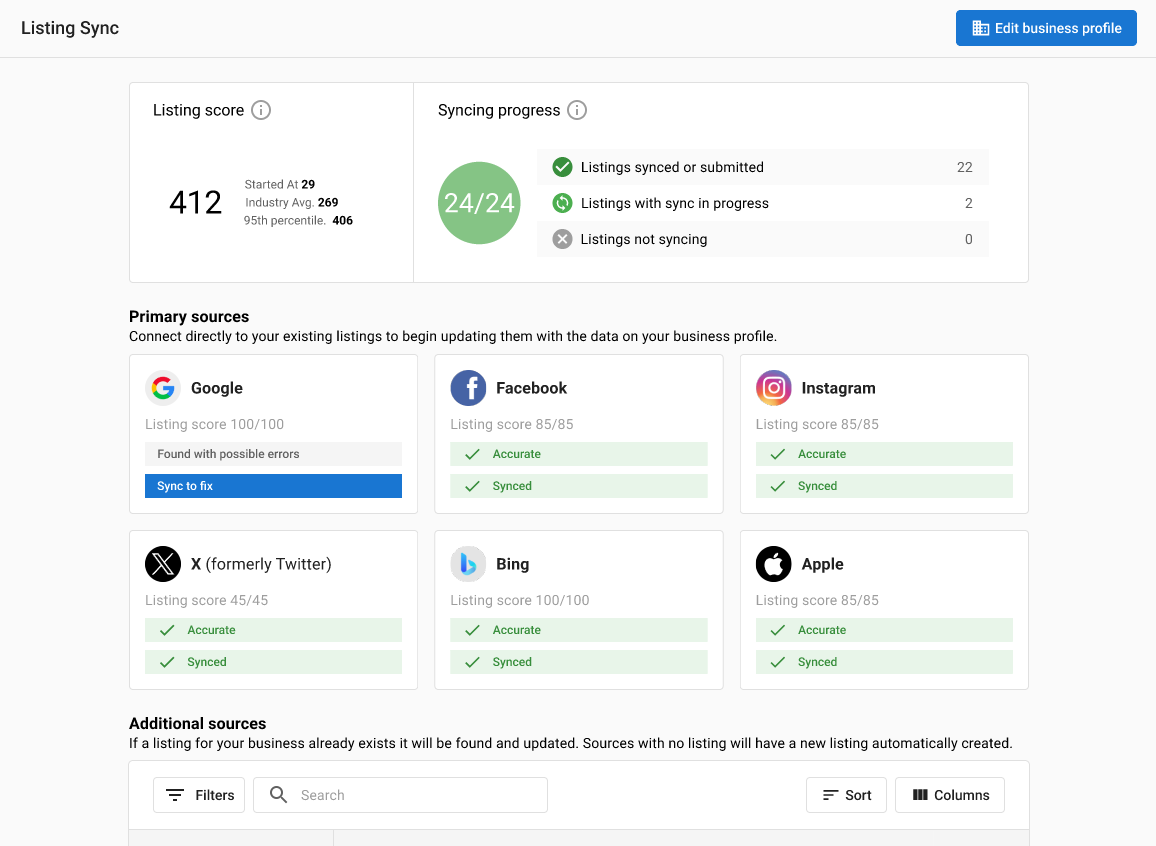Click the Instagram logo icon
This screenshot has height=846, width=1156.
pyautogui.click(x=773, y=388)
